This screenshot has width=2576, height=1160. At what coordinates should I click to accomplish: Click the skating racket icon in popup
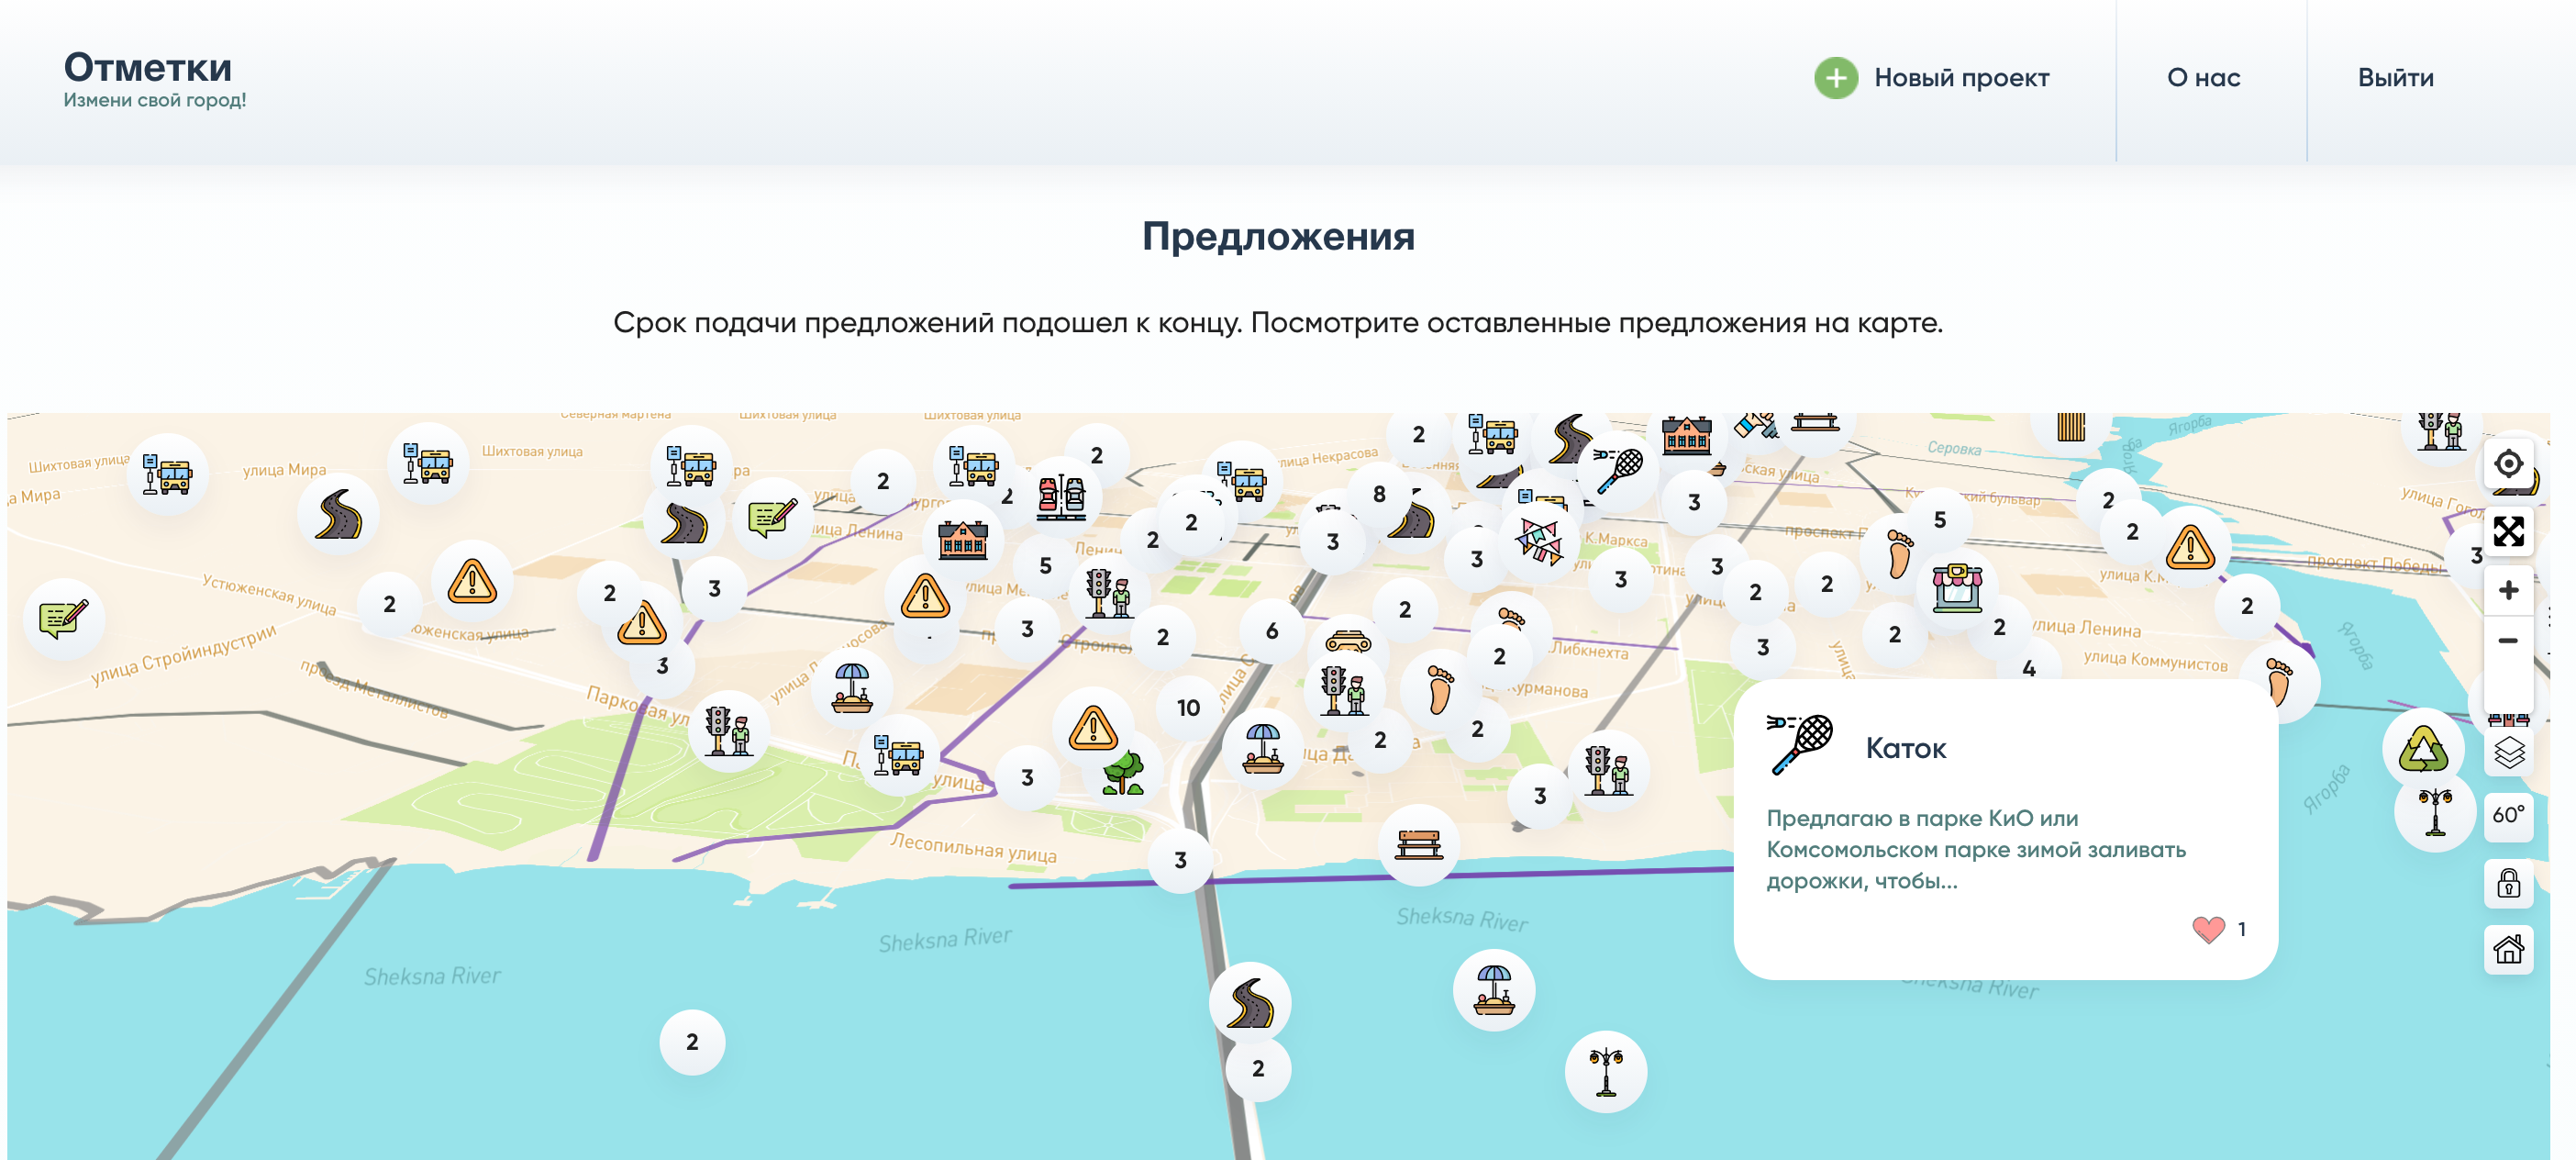pyautogui.click(x=1800, y=745)
